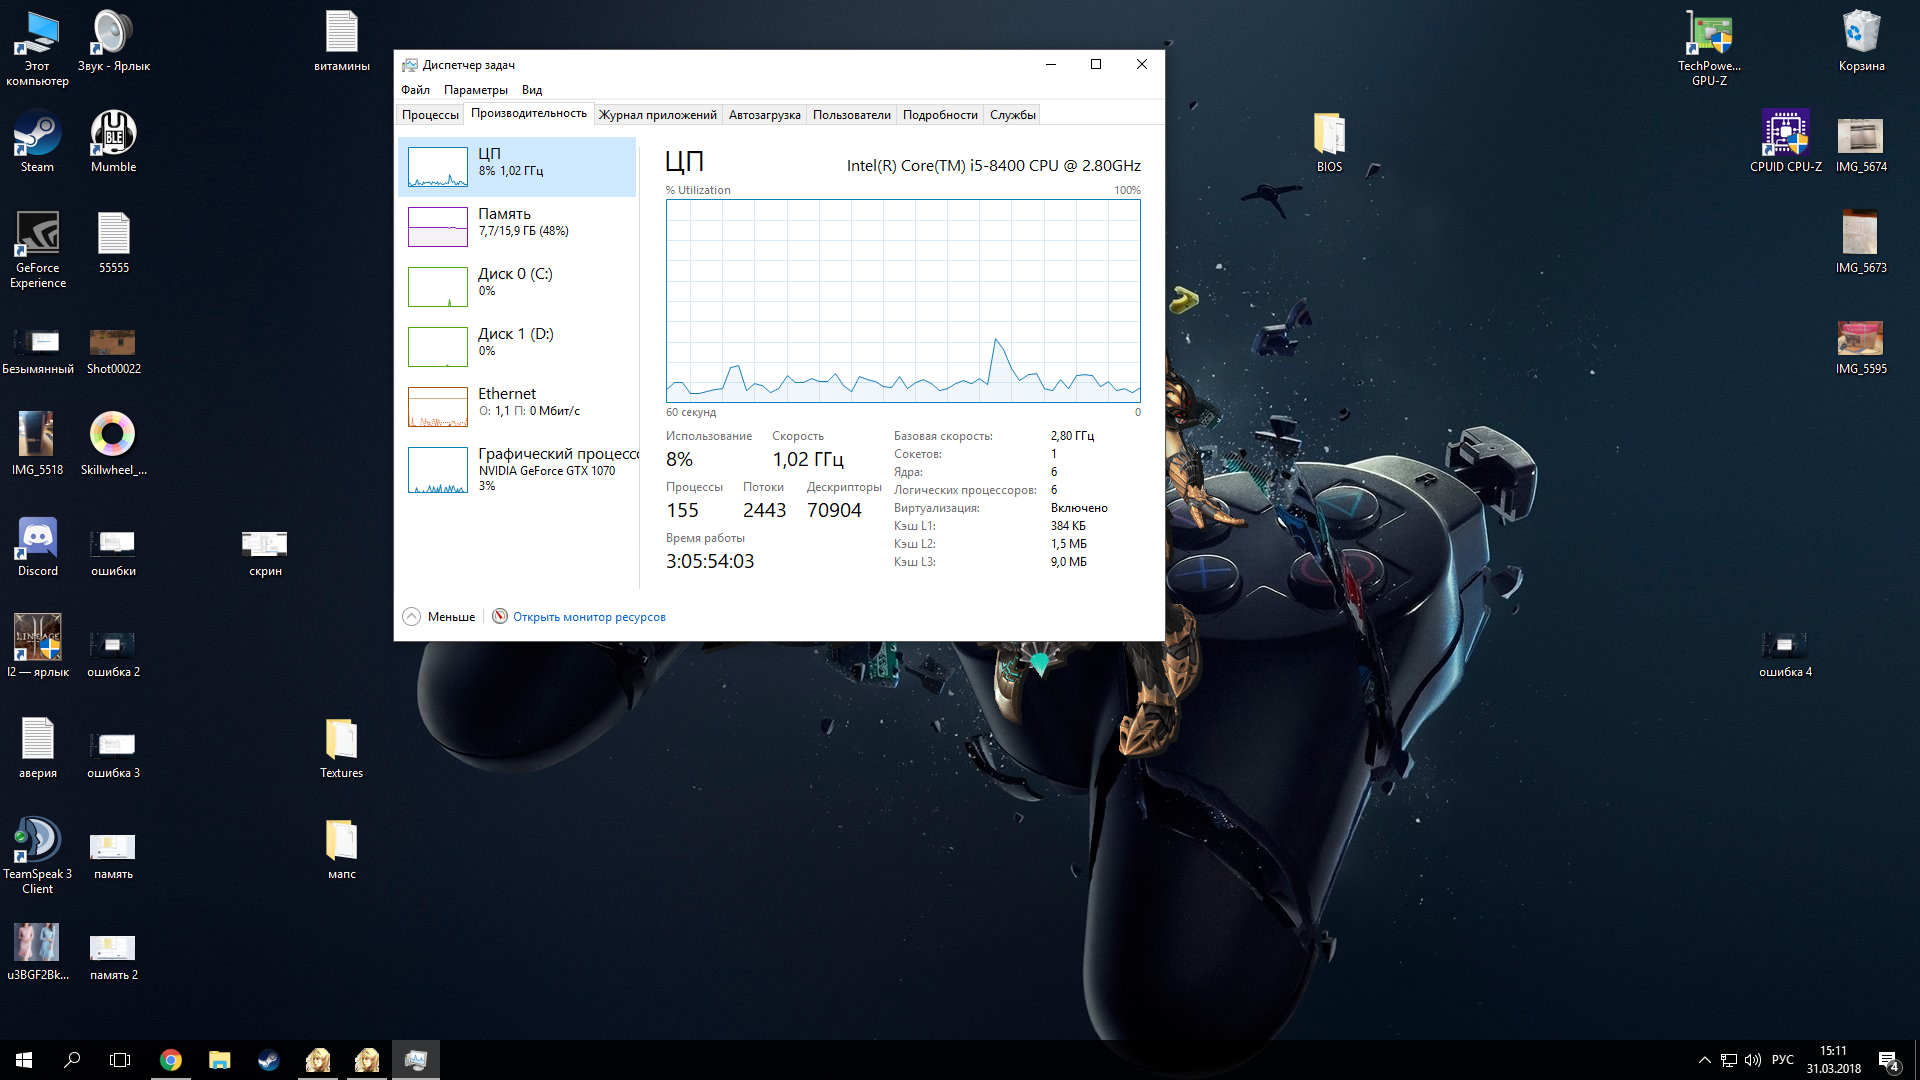Open the Корзина recycle bin icon
This screenshot has height=1080, width=1920.
click(1862, 41)
